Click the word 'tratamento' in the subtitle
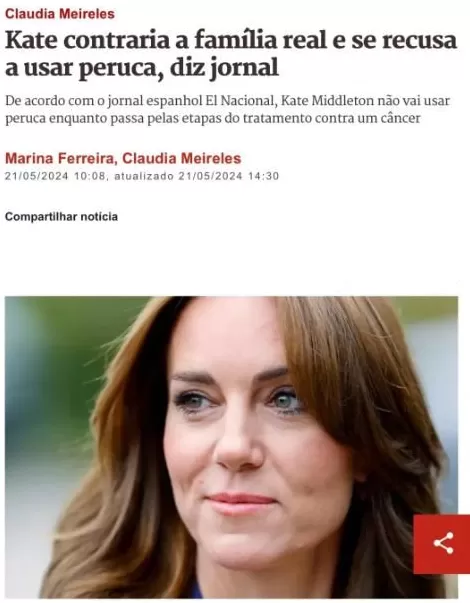470x603 pixels. click(x=277, y=118)
